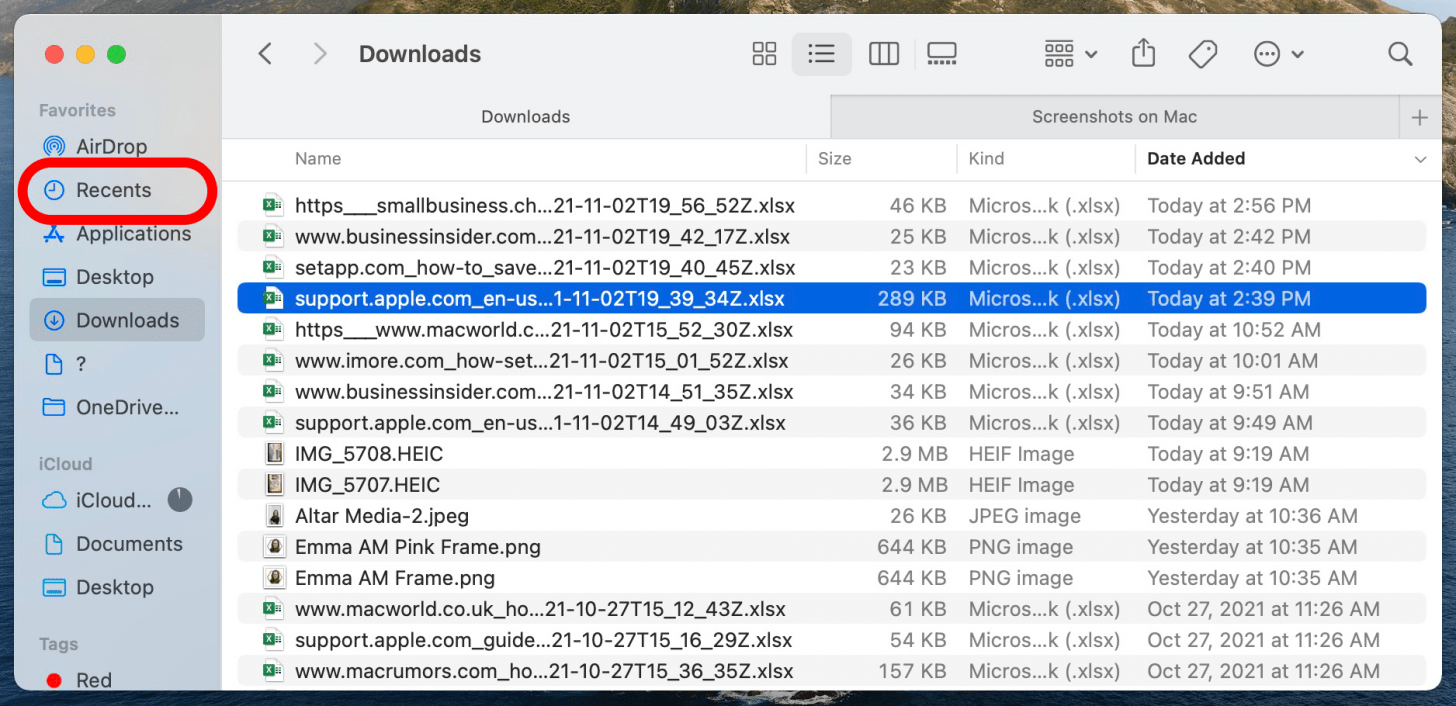Select the support.apple.com_guide xlsx file

(832, 640)
